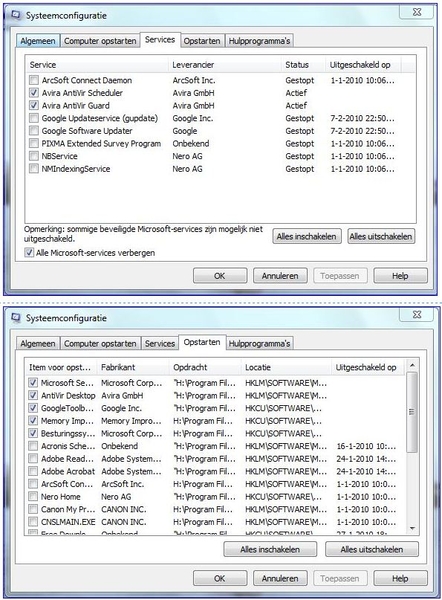This screenshot has width=442, height=600.
Task: Click the startup list vertical scrollbar thumb
Action: point(412,412)
